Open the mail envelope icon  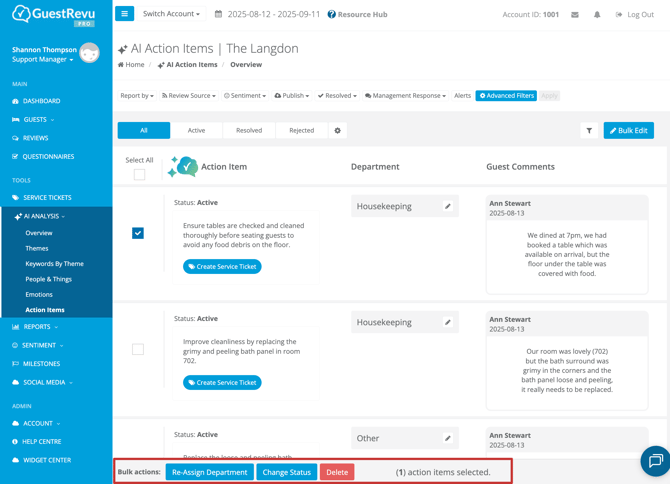(575, 15)
